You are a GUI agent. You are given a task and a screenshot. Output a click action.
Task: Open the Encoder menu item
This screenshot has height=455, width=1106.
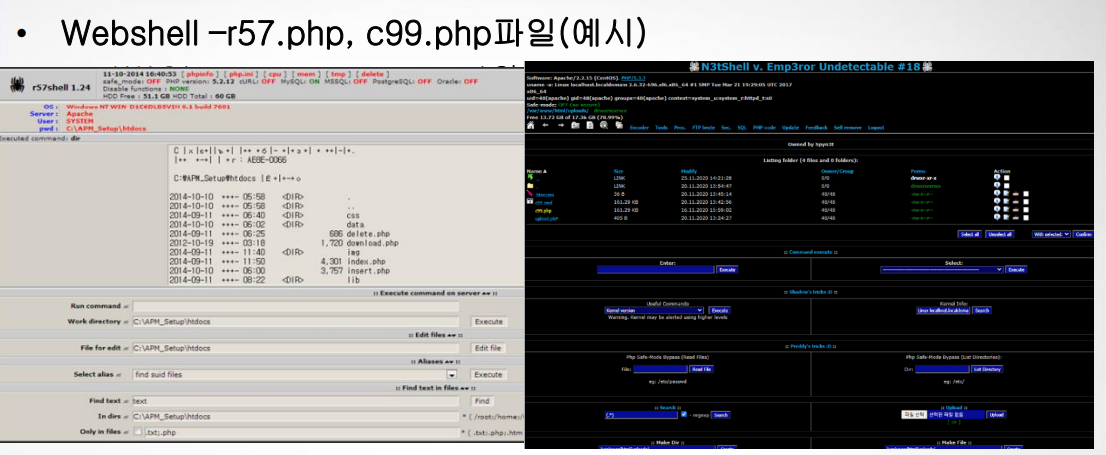pyautogui.click(x=639, y=128)
